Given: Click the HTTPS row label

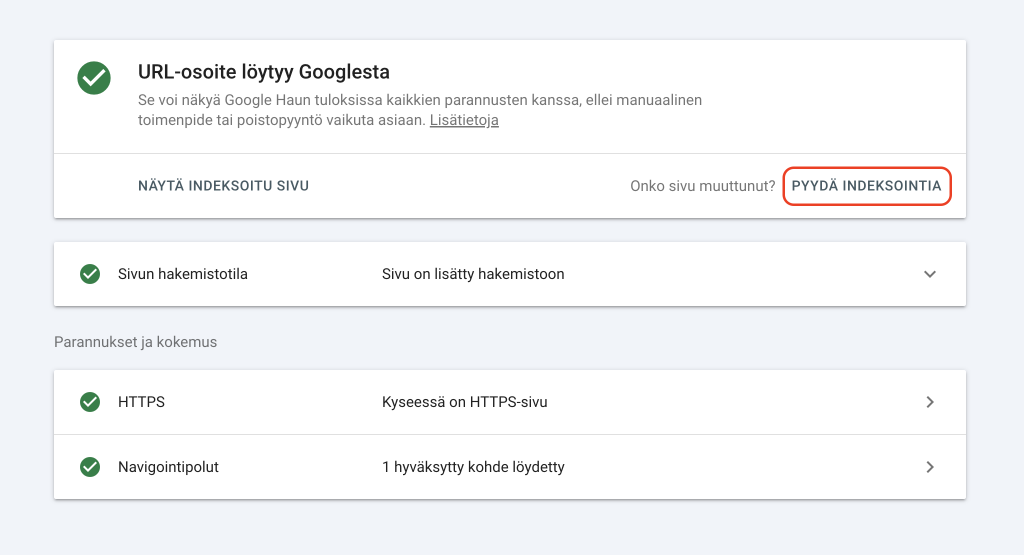Looking at the screenshot, I should [141, 402].
